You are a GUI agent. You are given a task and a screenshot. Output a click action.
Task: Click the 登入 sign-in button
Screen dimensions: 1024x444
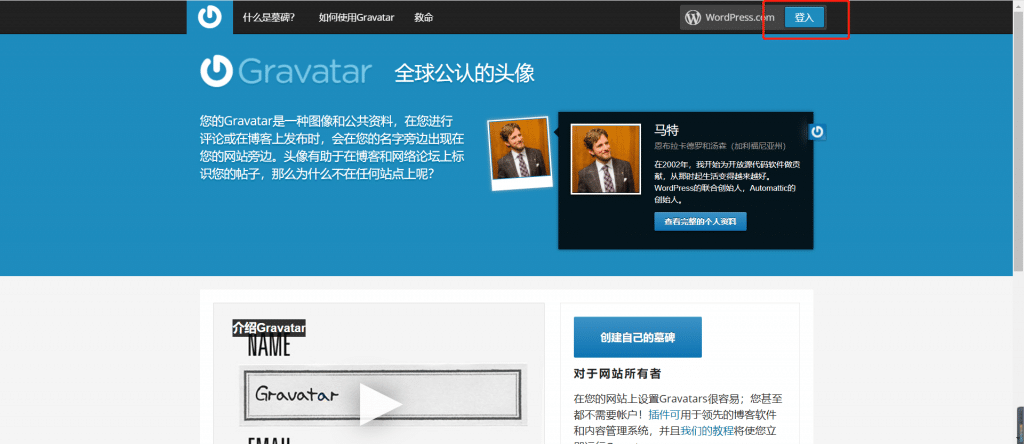pyautogui.click(x=804, y=18)
